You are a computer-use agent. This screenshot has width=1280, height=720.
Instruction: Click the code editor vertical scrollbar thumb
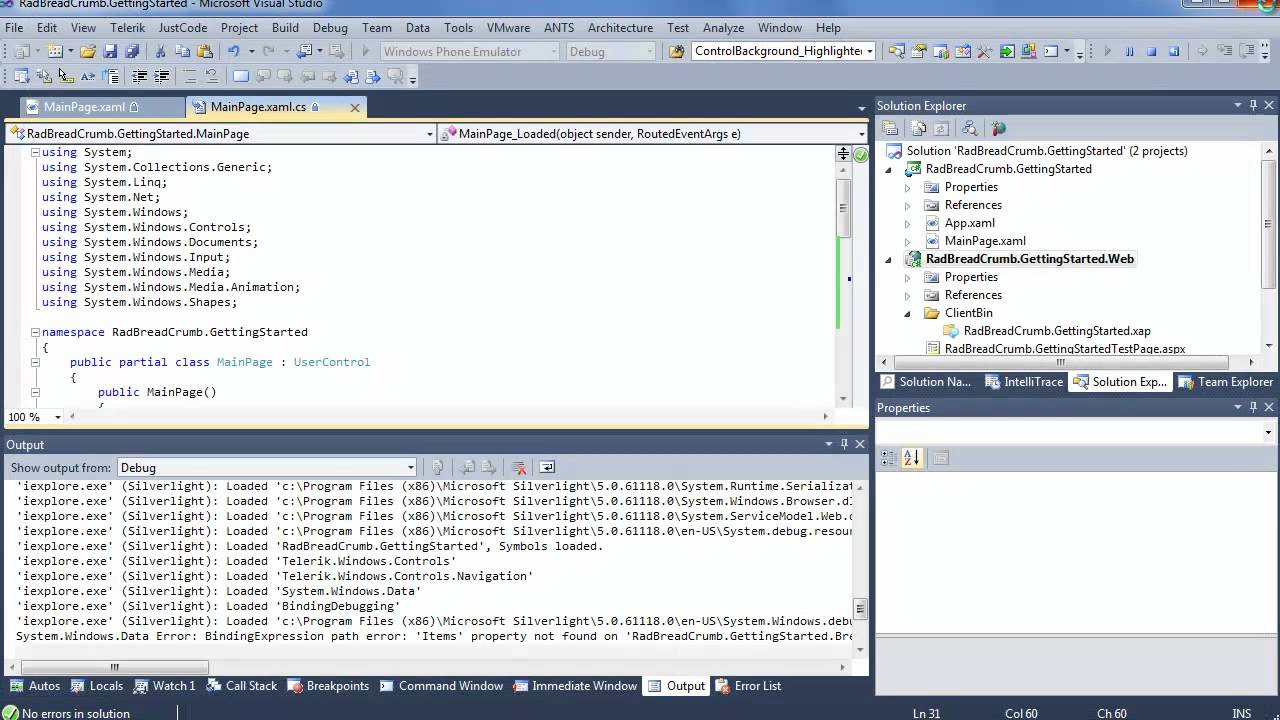(843, 207)
